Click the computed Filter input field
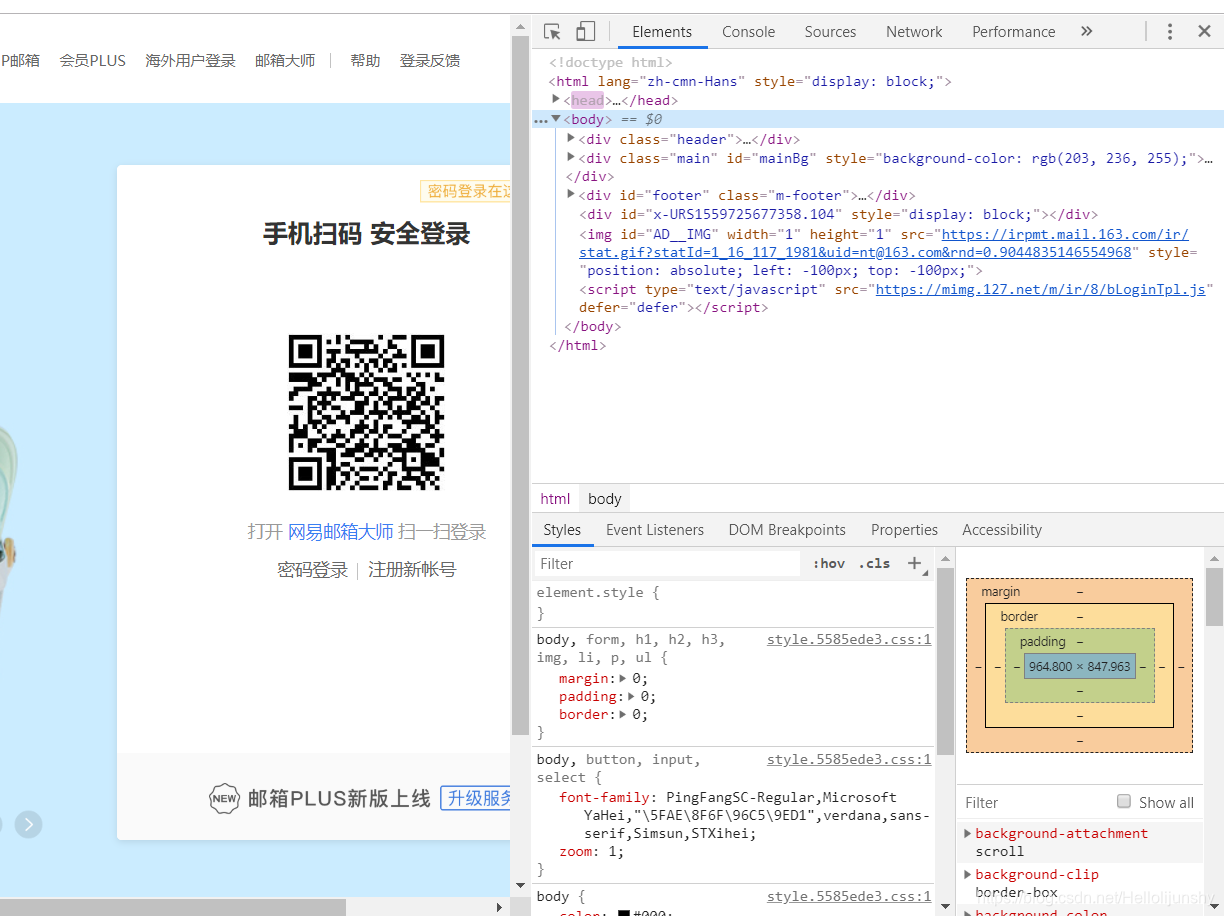Viewport: 1224px width, 916px height. coord(1035,802)
